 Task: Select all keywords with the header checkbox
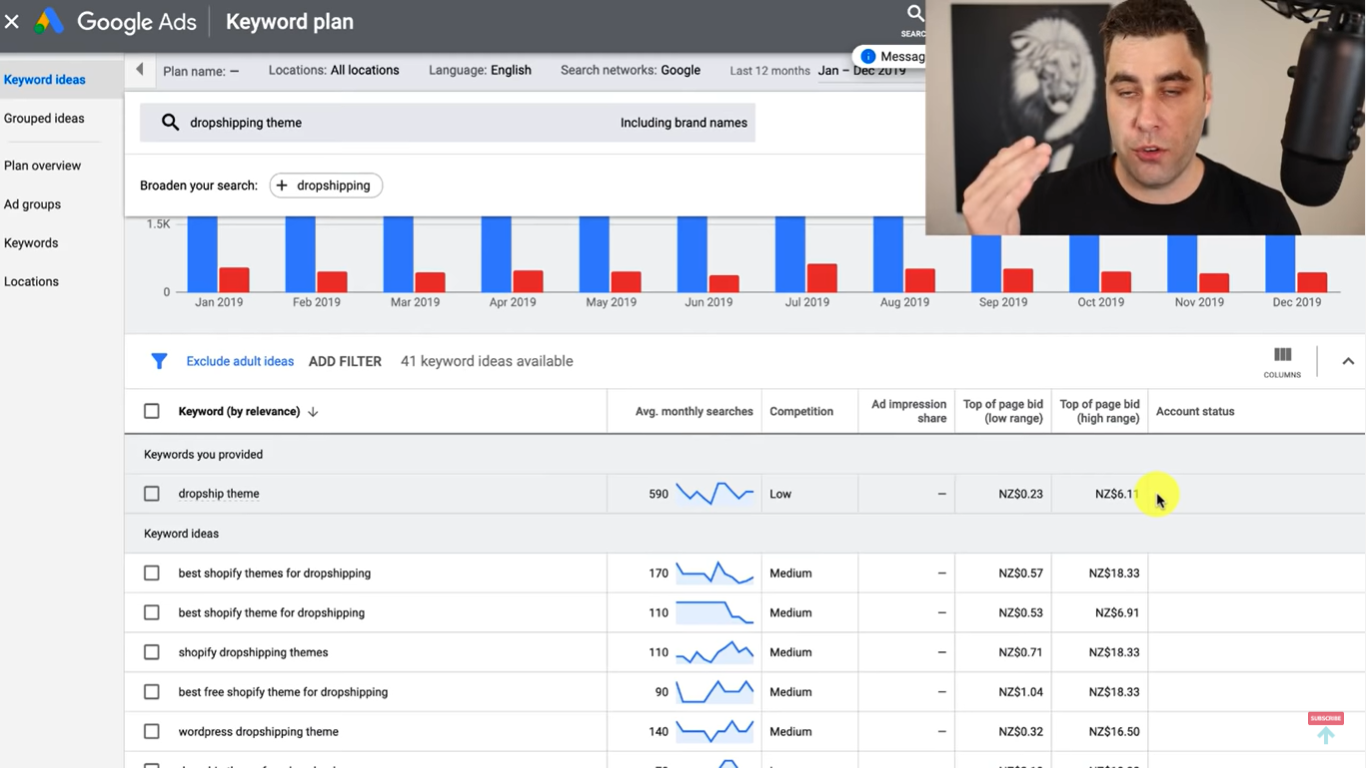152,411
